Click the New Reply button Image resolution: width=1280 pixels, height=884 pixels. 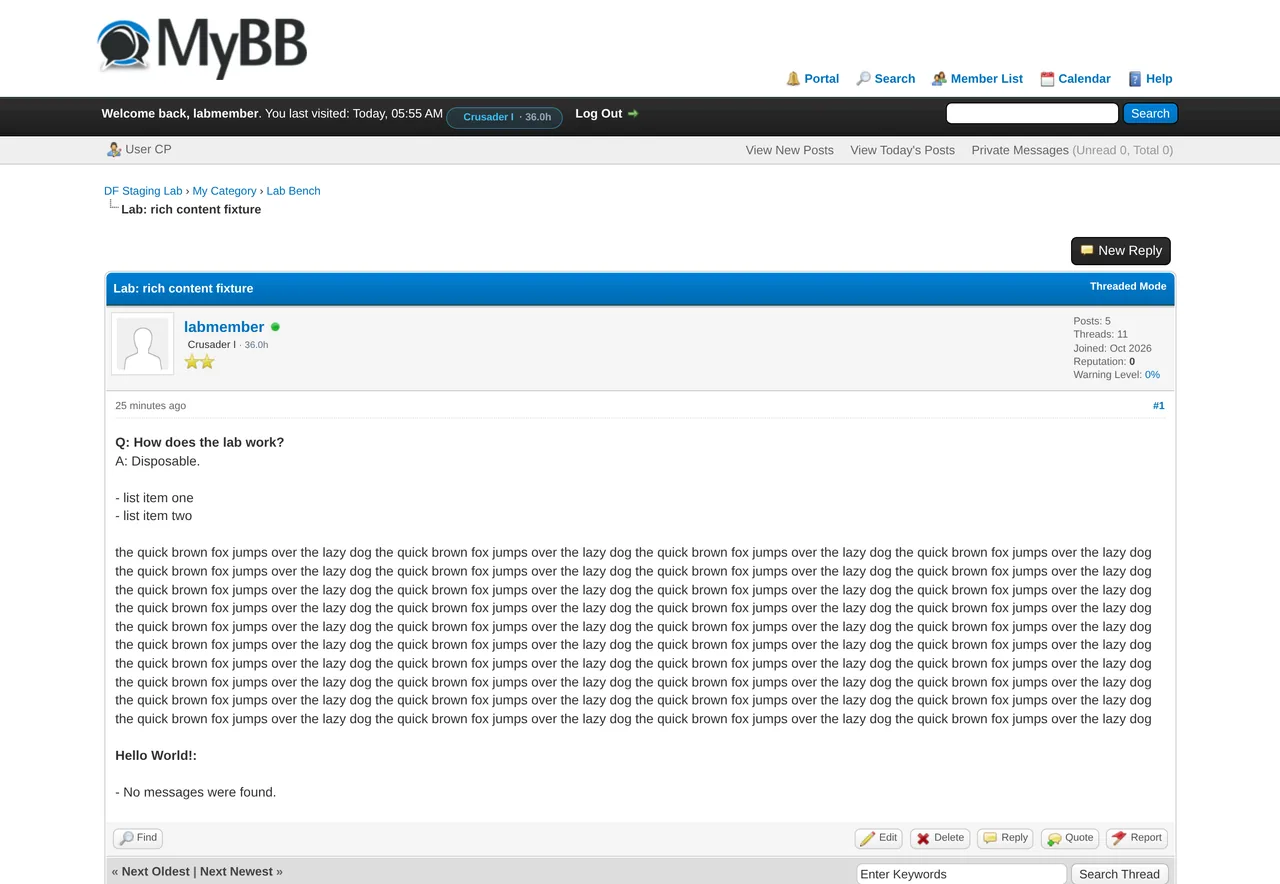[x=1120, y=251]
